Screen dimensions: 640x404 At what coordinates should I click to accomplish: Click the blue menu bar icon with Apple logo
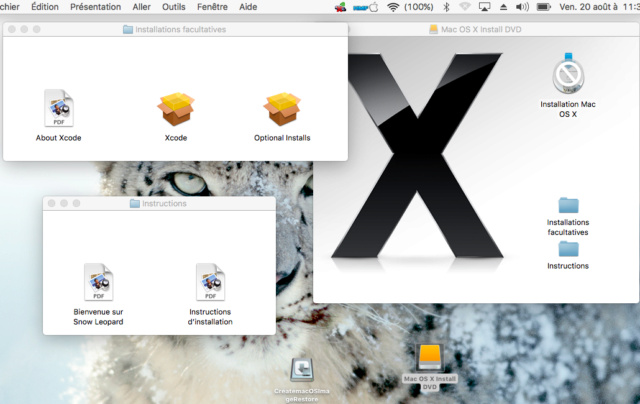[366, 7]
